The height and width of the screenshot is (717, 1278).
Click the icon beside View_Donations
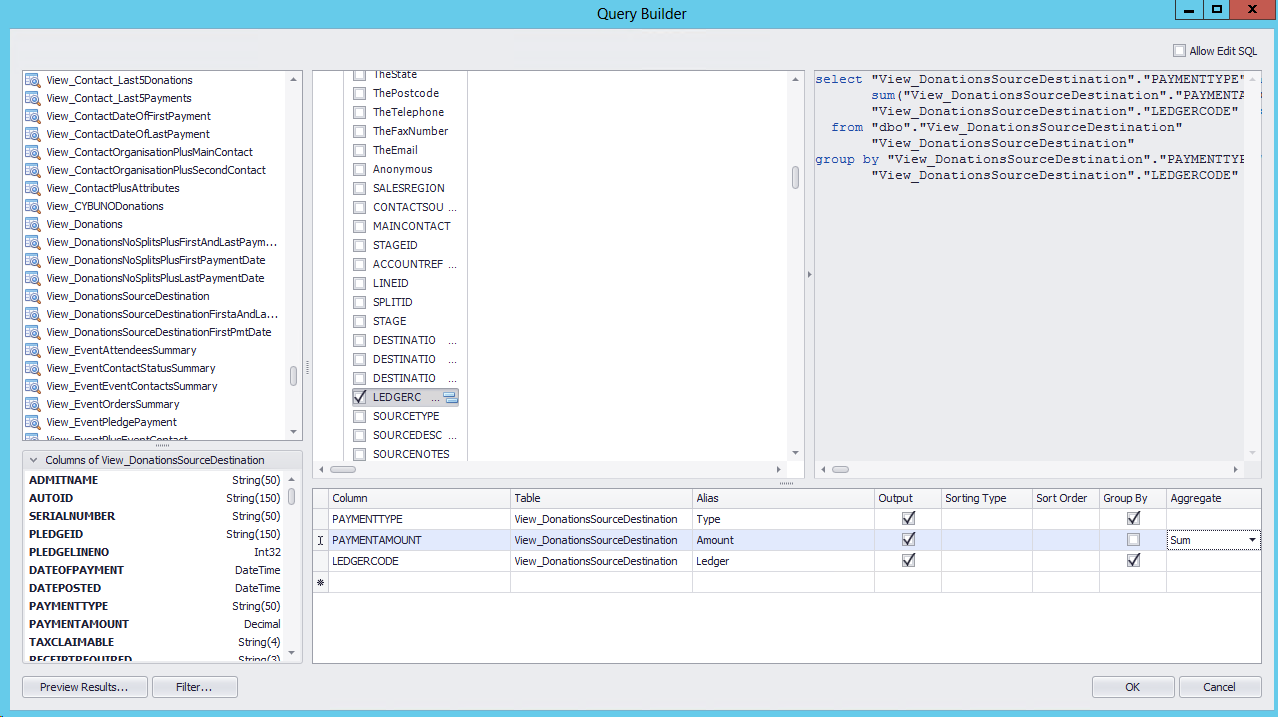(32, 224)
